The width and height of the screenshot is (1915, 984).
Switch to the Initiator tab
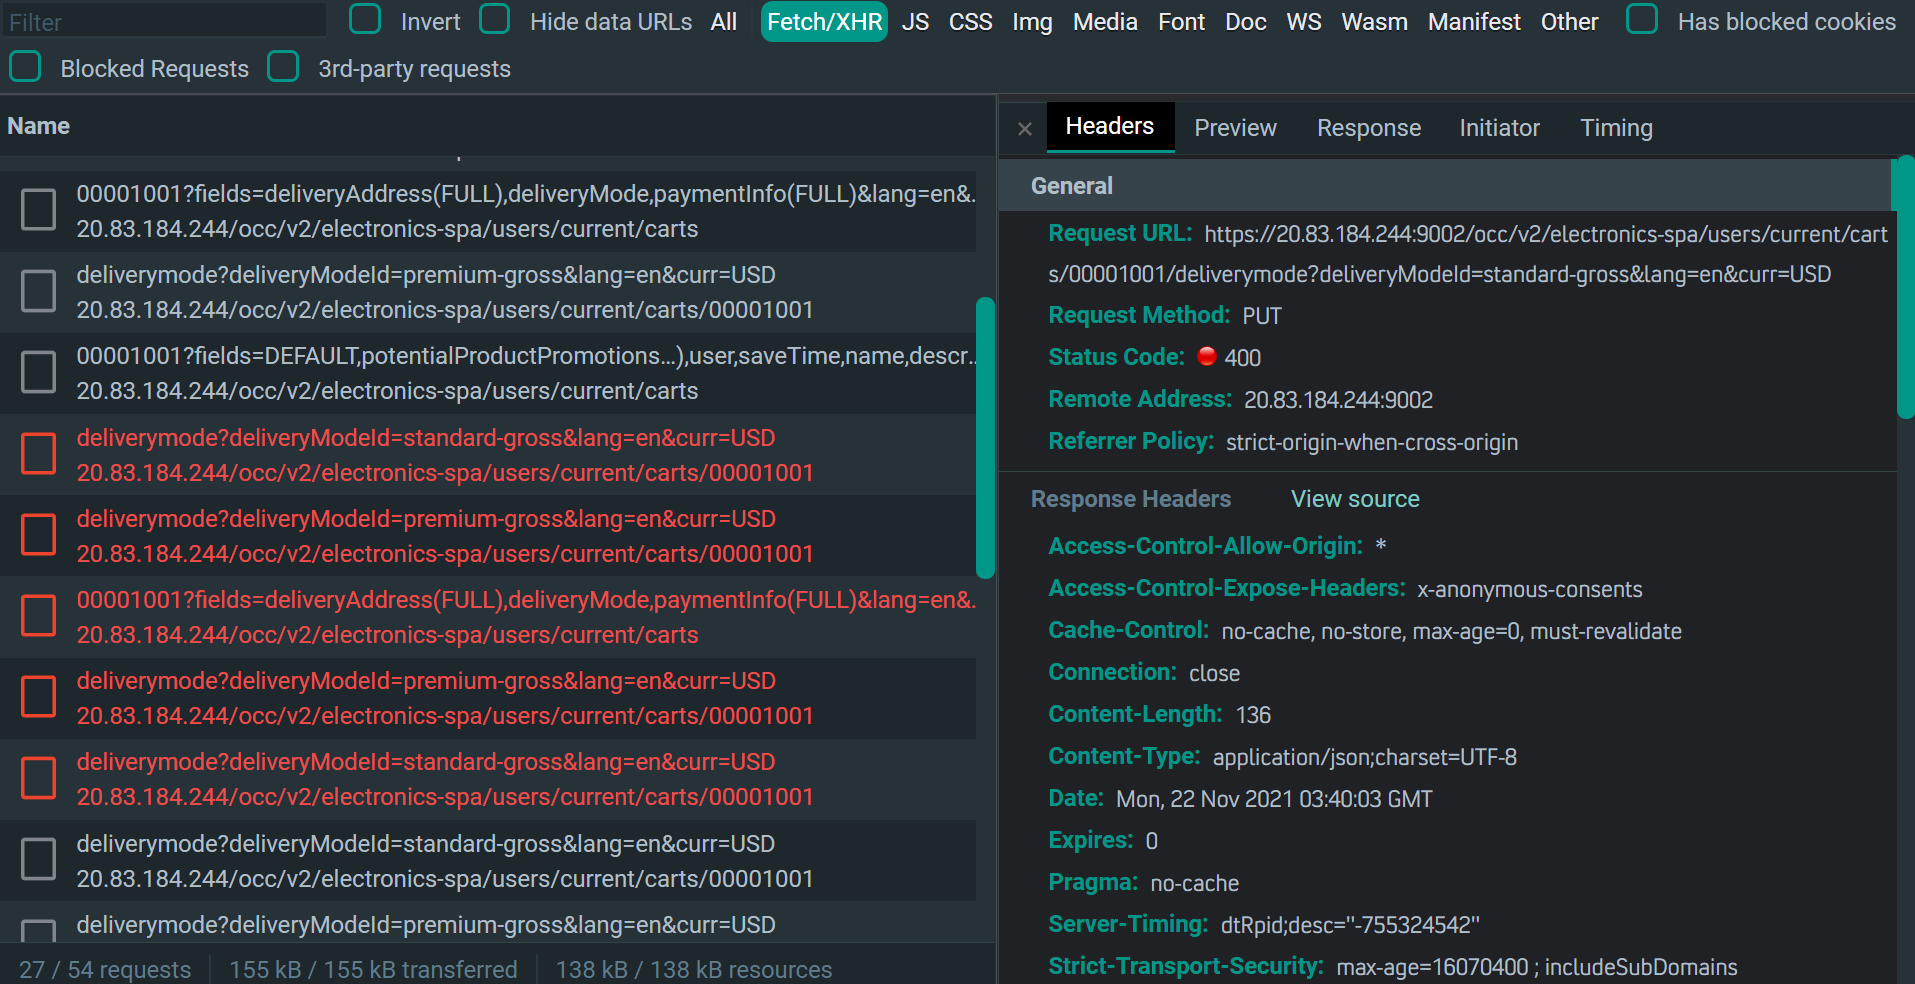pyautogui.click(x=1498, y=127)
